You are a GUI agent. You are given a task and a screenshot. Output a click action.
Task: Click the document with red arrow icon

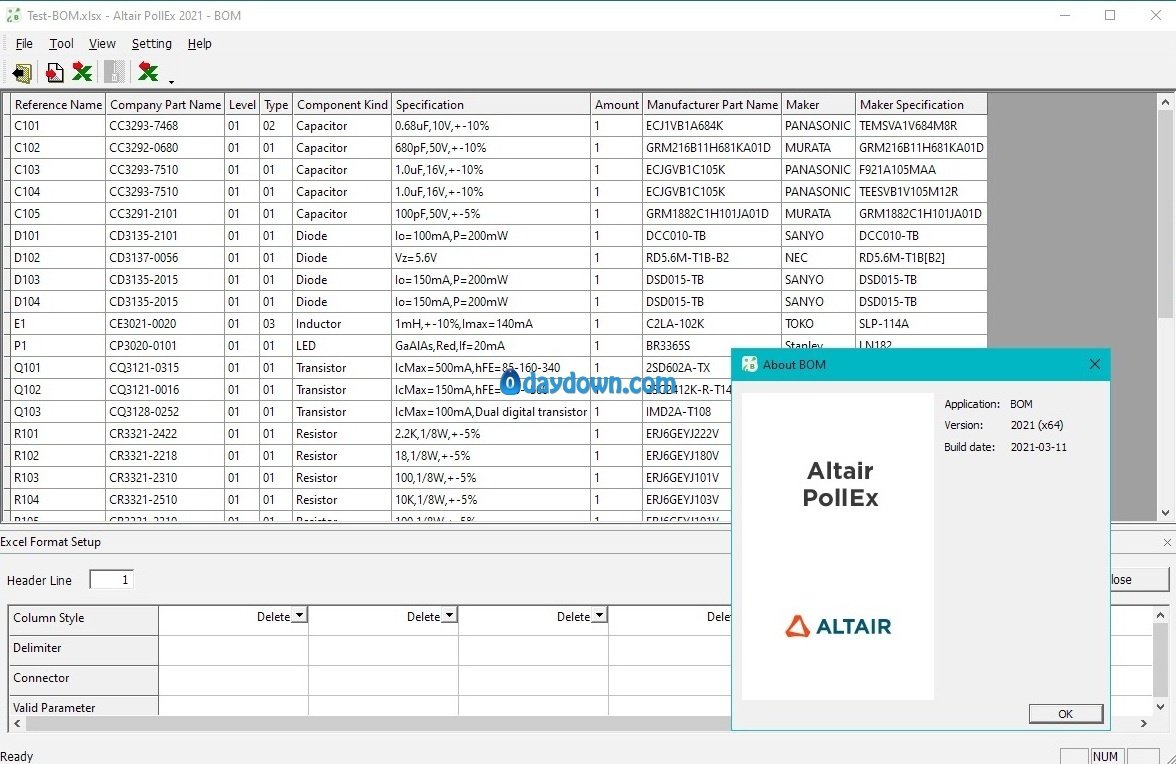point(54,72)
